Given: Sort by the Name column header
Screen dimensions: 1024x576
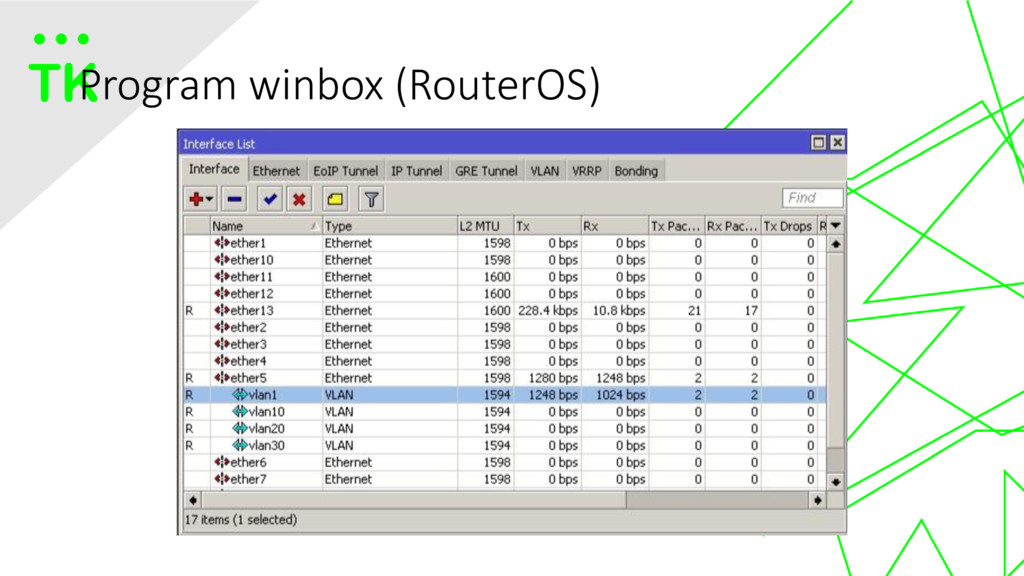Looking at the screenshot, I should click(265, 226).
